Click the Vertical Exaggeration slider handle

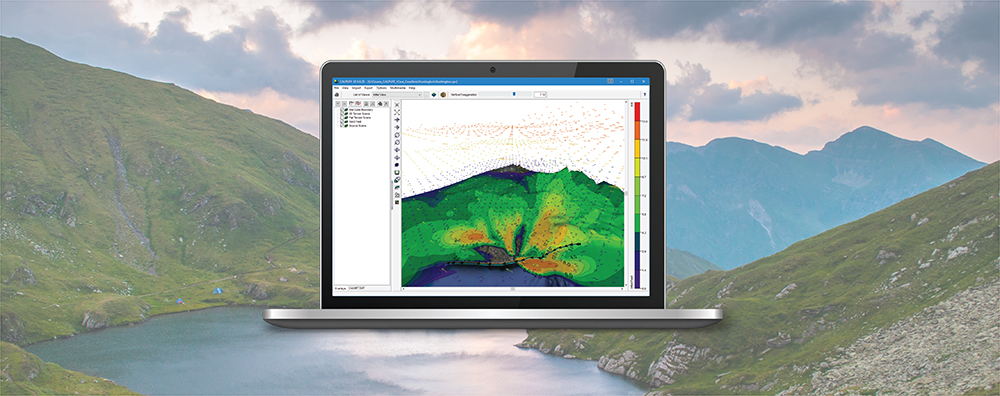tap(514, 94)
